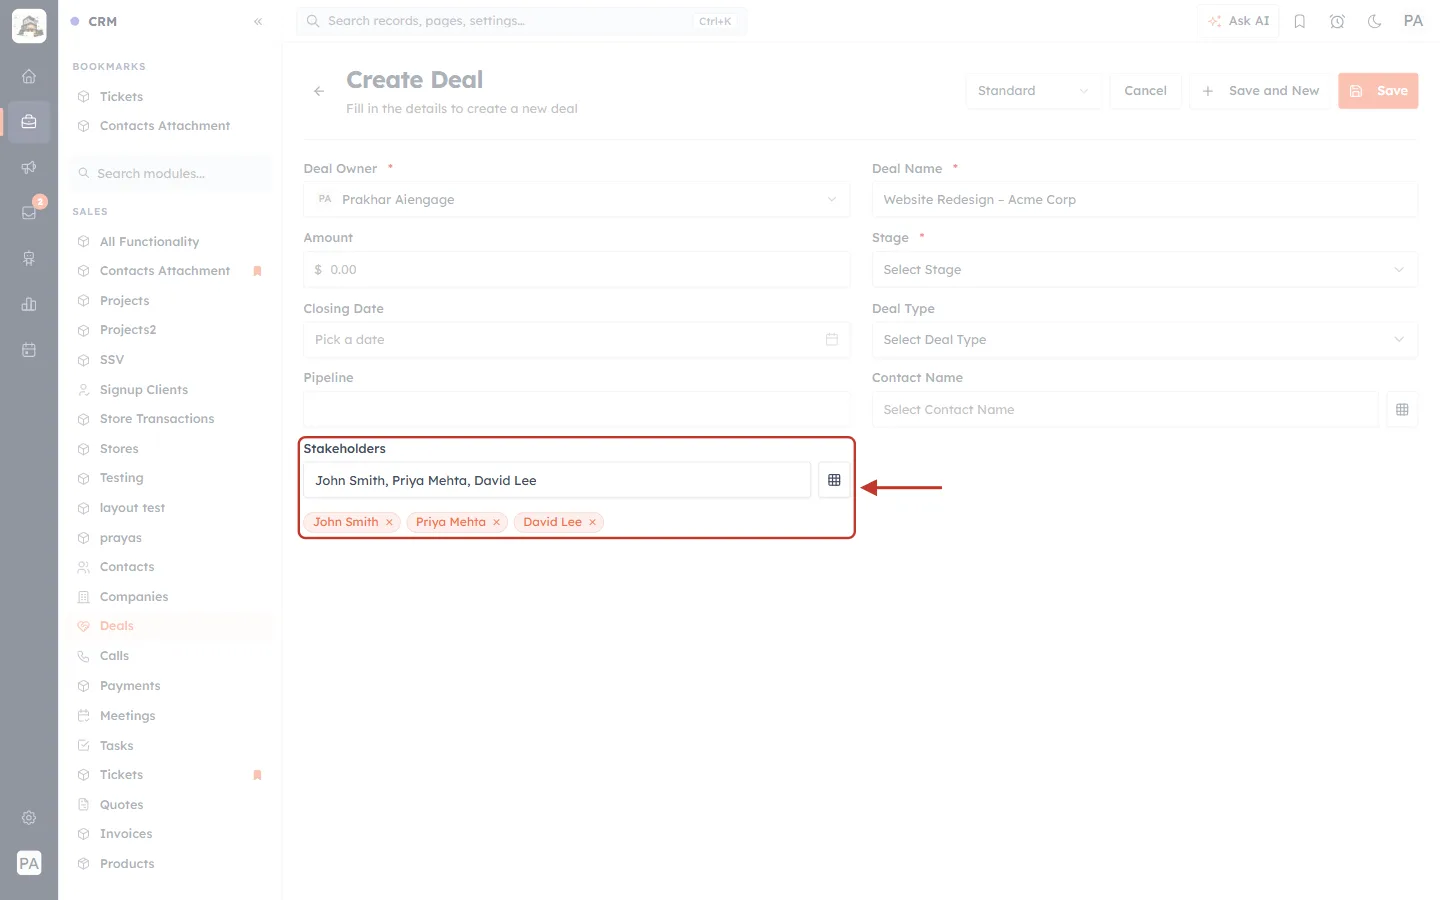This screenshot has height=900, width=1440.
Task: Click the Pipeline input field
Action: coord(577,410)
